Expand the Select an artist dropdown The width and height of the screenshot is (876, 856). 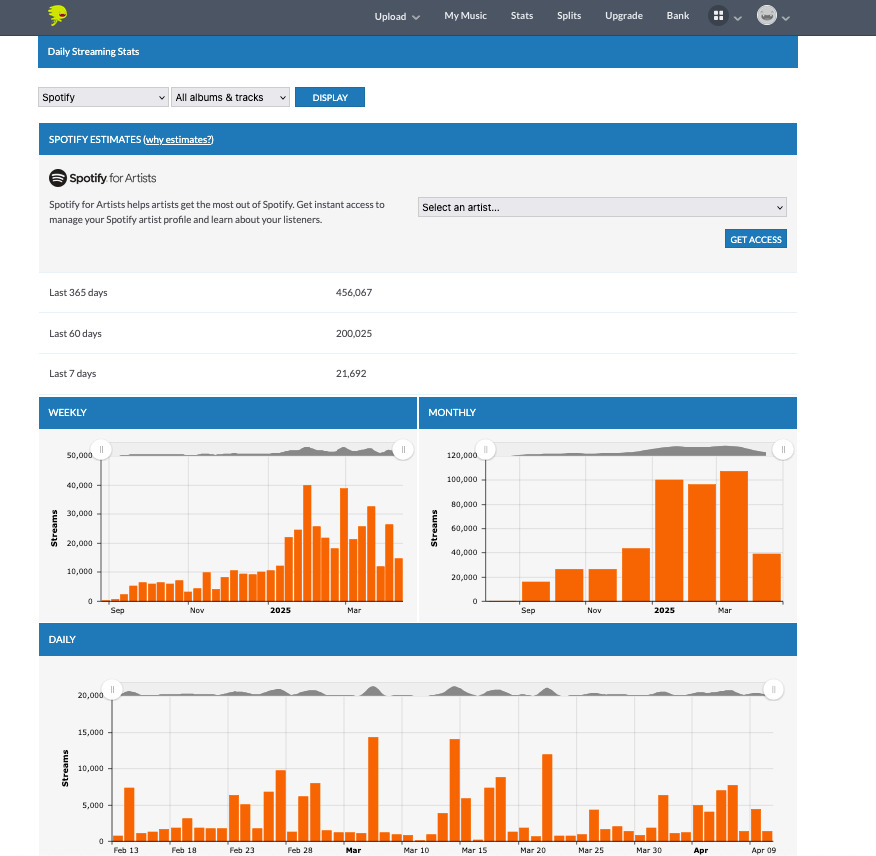tap(602, 207)
